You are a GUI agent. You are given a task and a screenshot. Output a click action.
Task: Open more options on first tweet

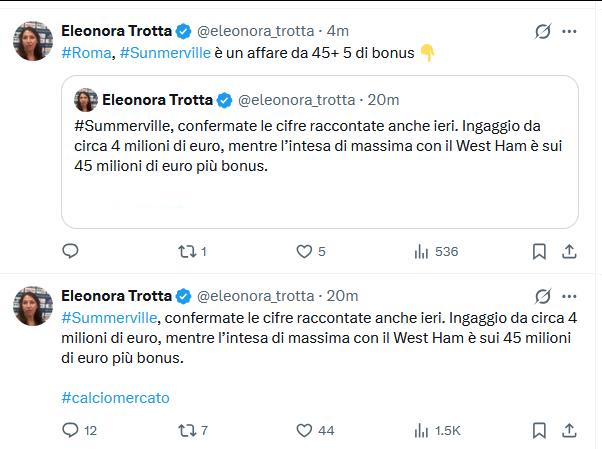569,31
